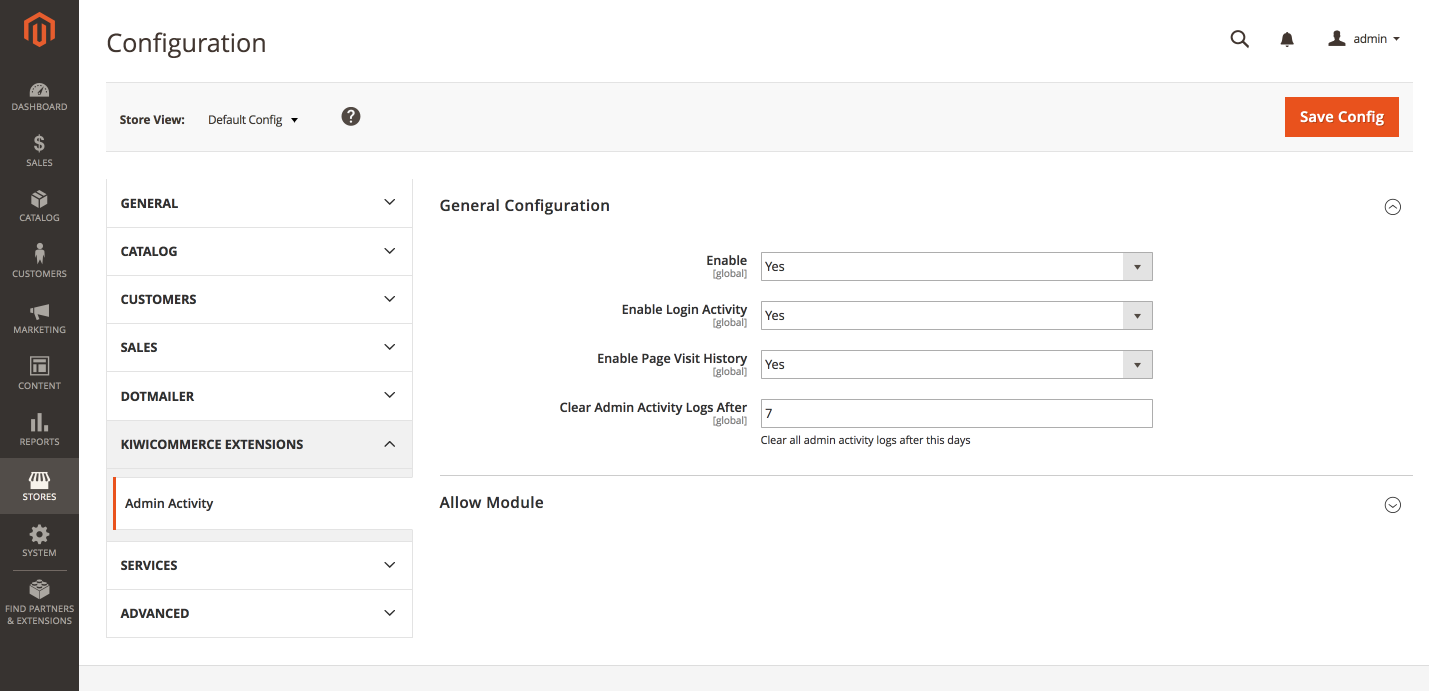Image resolution: width=1429 pixels, height=691 pixels.
Task: Open the Enable Page Visit History dropdown
Action: pos(956,365)
